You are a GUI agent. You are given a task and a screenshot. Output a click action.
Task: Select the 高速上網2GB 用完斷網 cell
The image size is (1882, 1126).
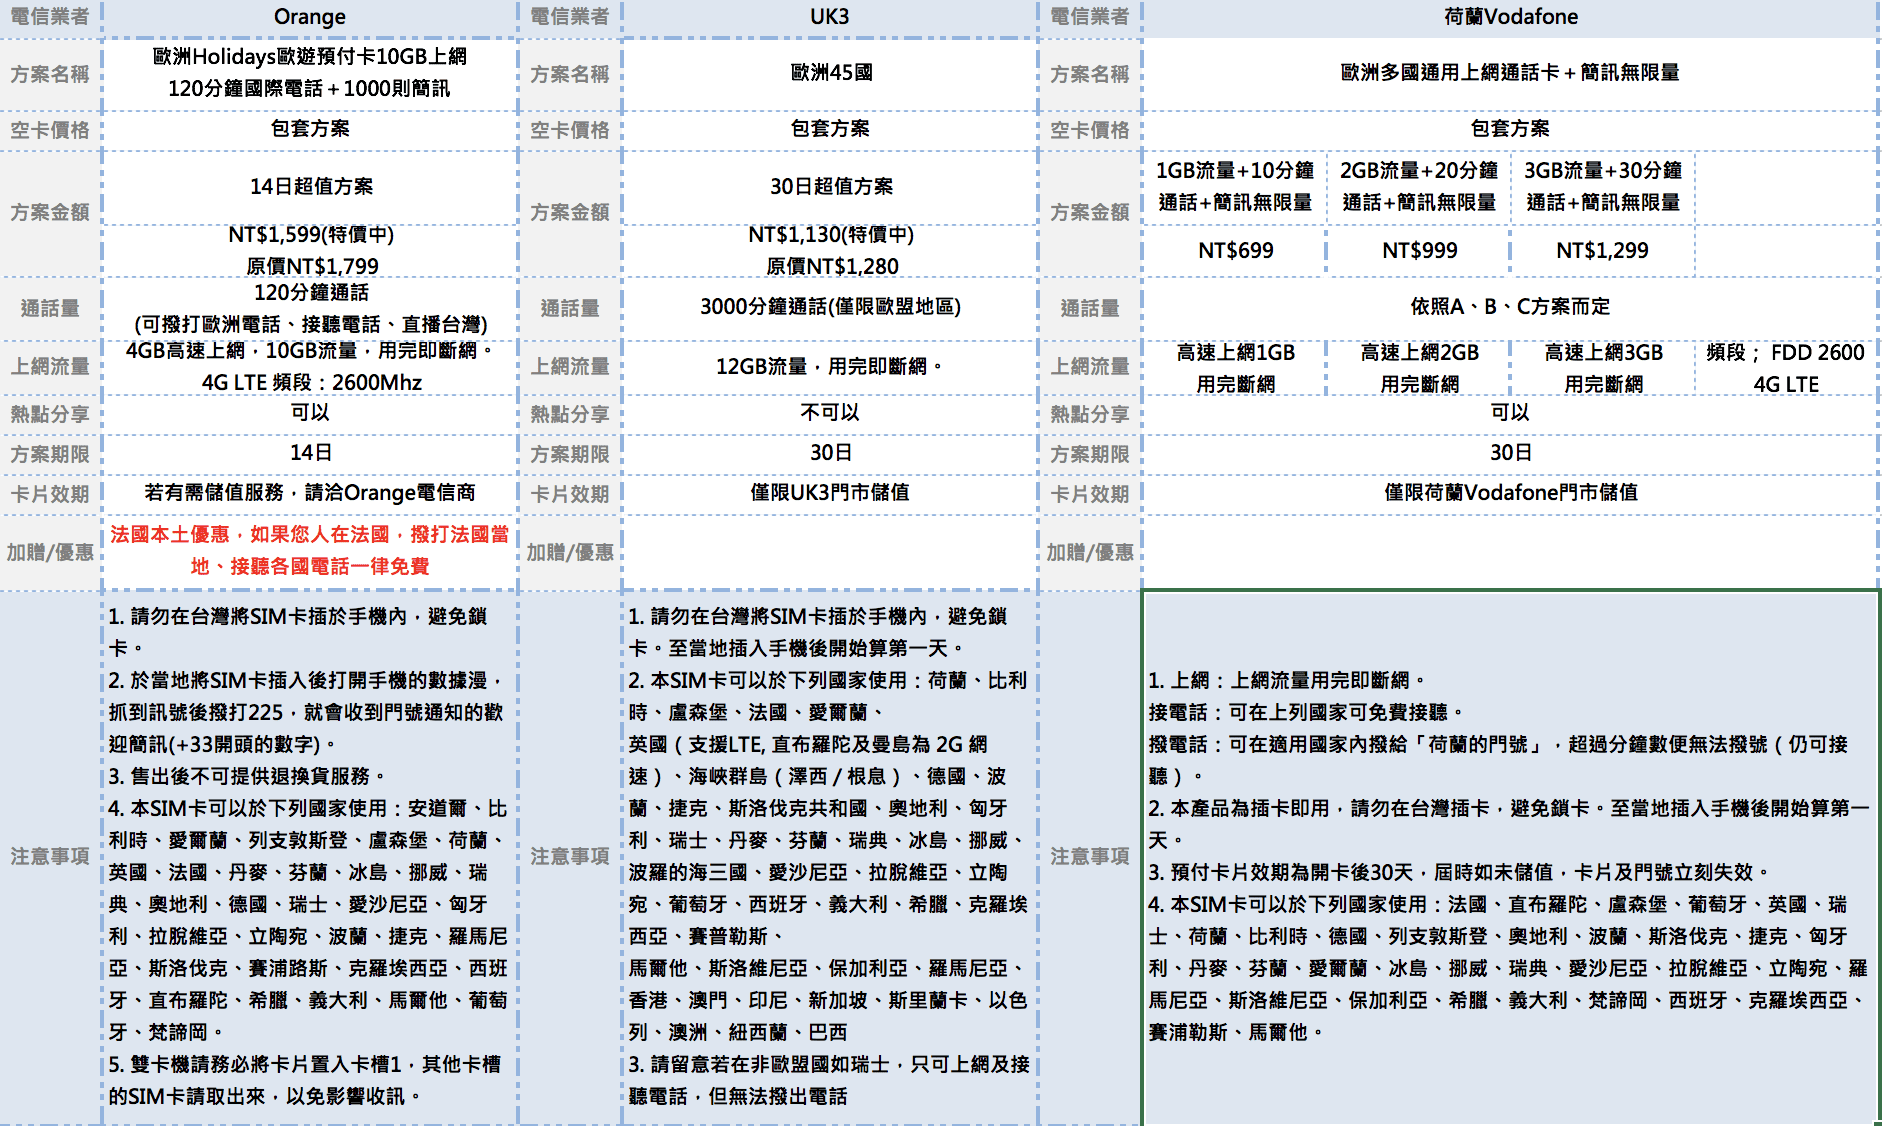point(1419,368)
